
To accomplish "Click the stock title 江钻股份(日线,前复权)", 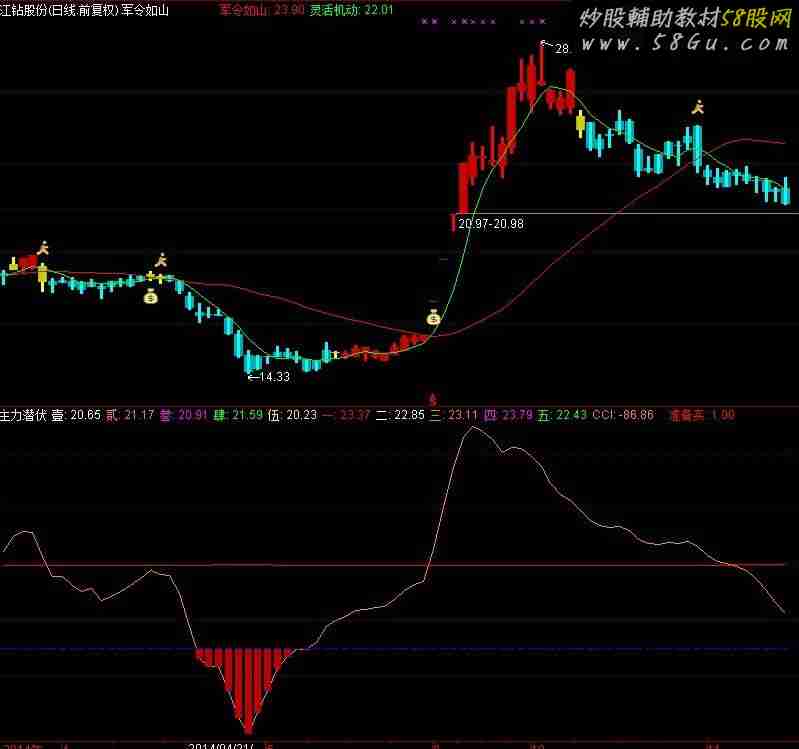I will coord(59,9).
